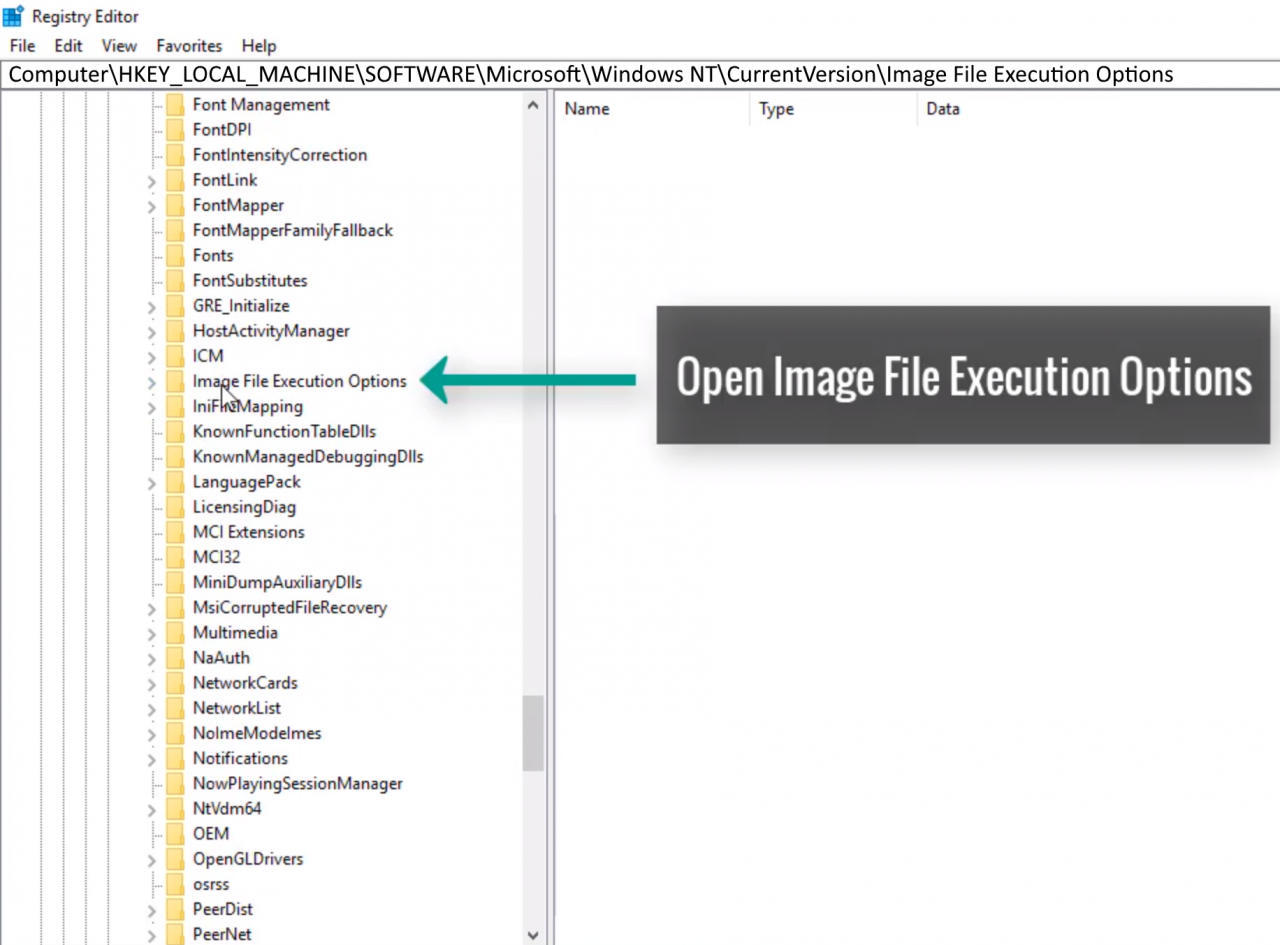The width and height of the screenshot is (1280, 945).
Task: Click the folder icon next to NetworkCards
Action: click(x=175, y=683)
